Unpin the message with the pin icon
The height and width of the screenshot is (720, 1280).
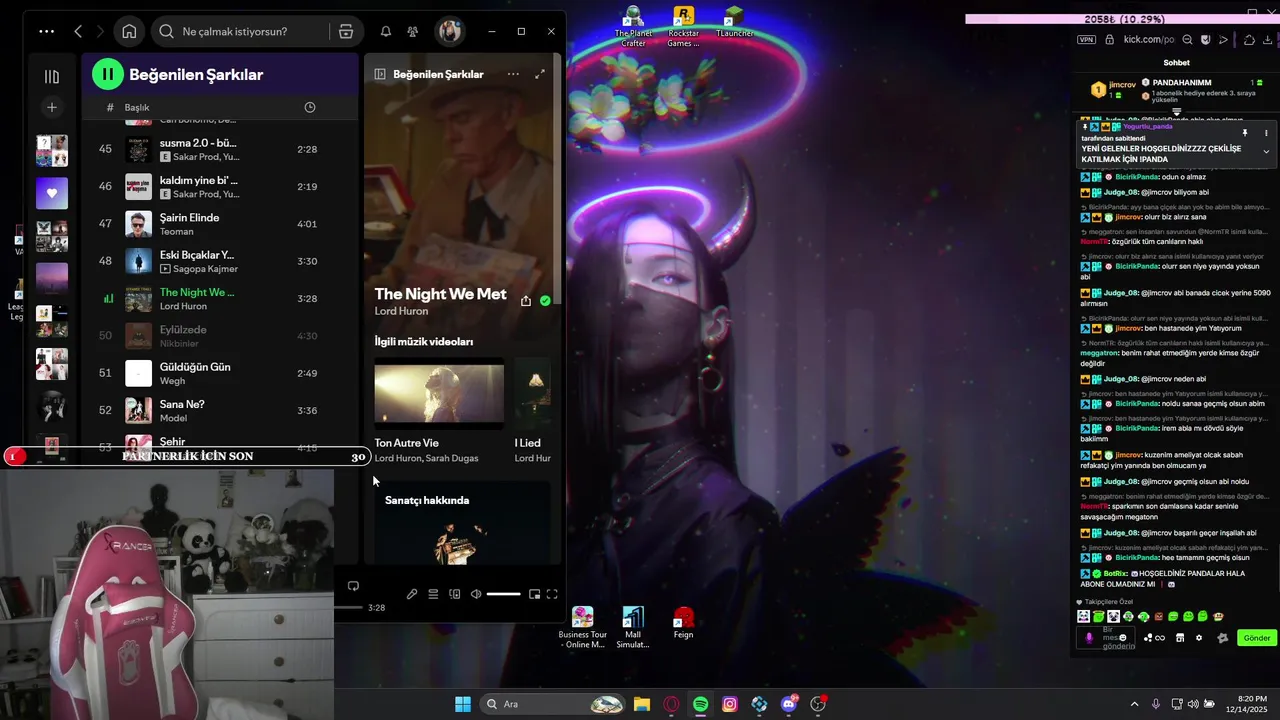pos(1245,133)
